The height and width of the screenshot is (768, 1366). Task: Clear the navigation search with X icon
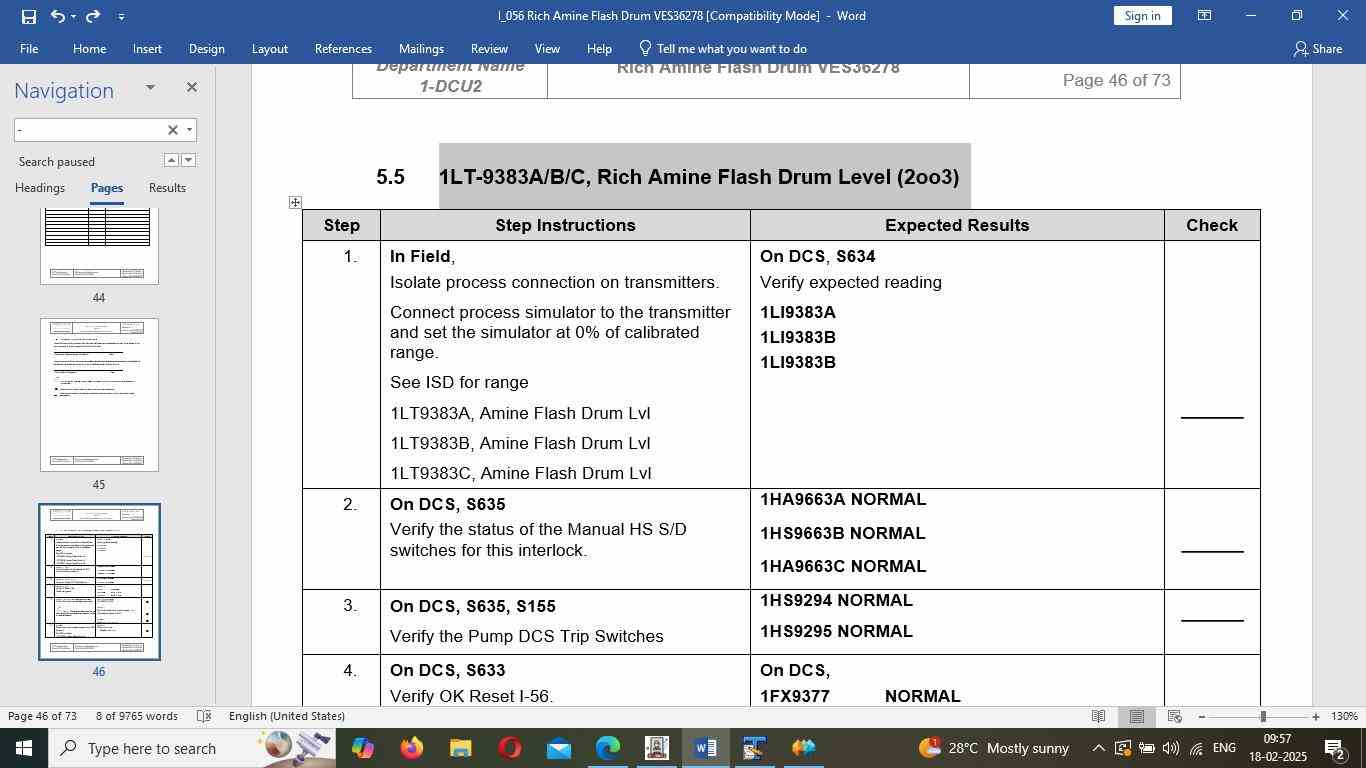pos(172,130)
